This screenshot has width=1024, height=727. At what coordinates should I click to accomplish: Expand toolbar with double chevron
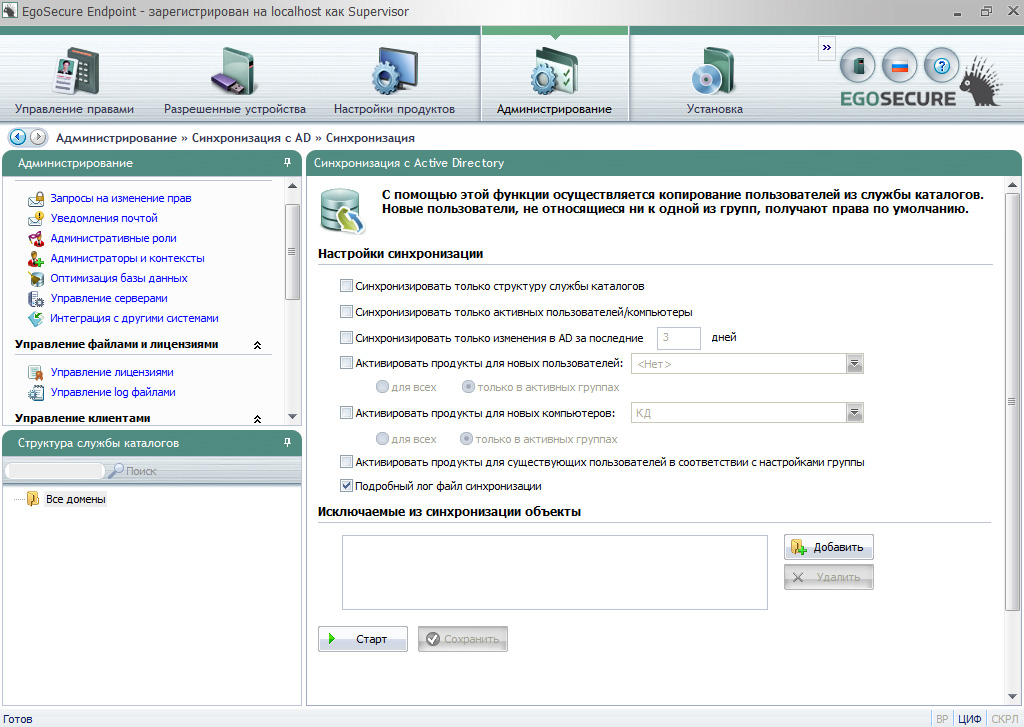click(x=827, y=48)
